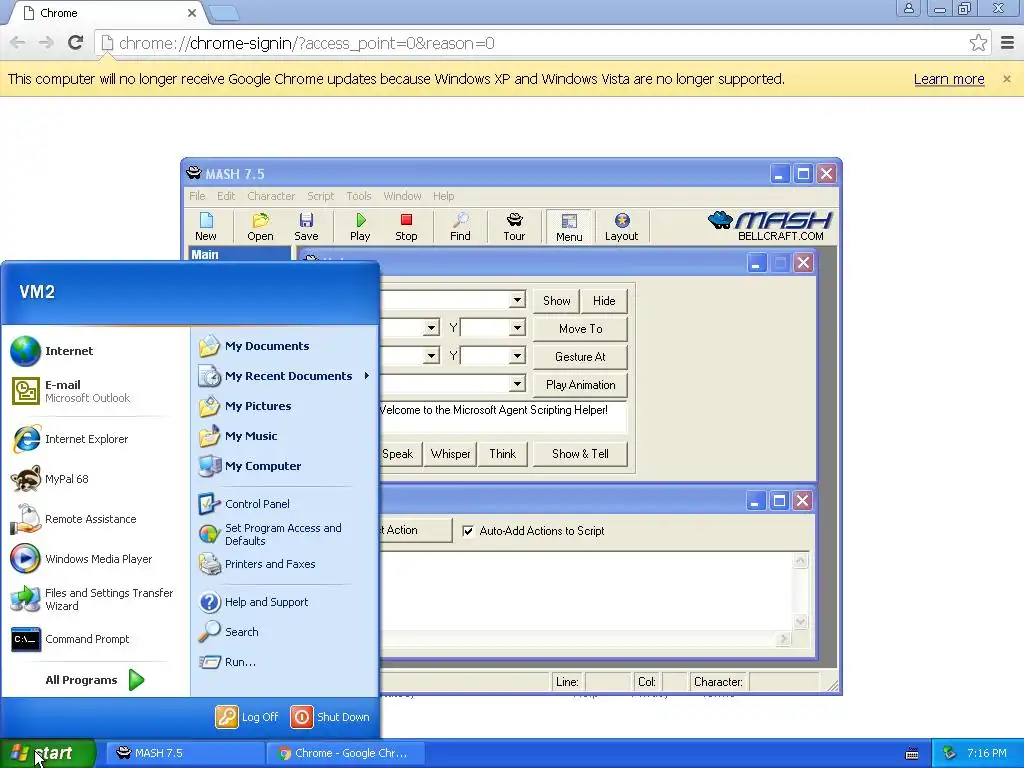Click into the Welcome text speech field
The height and width of the screenshot is (768, 1024).
(502, 418)
